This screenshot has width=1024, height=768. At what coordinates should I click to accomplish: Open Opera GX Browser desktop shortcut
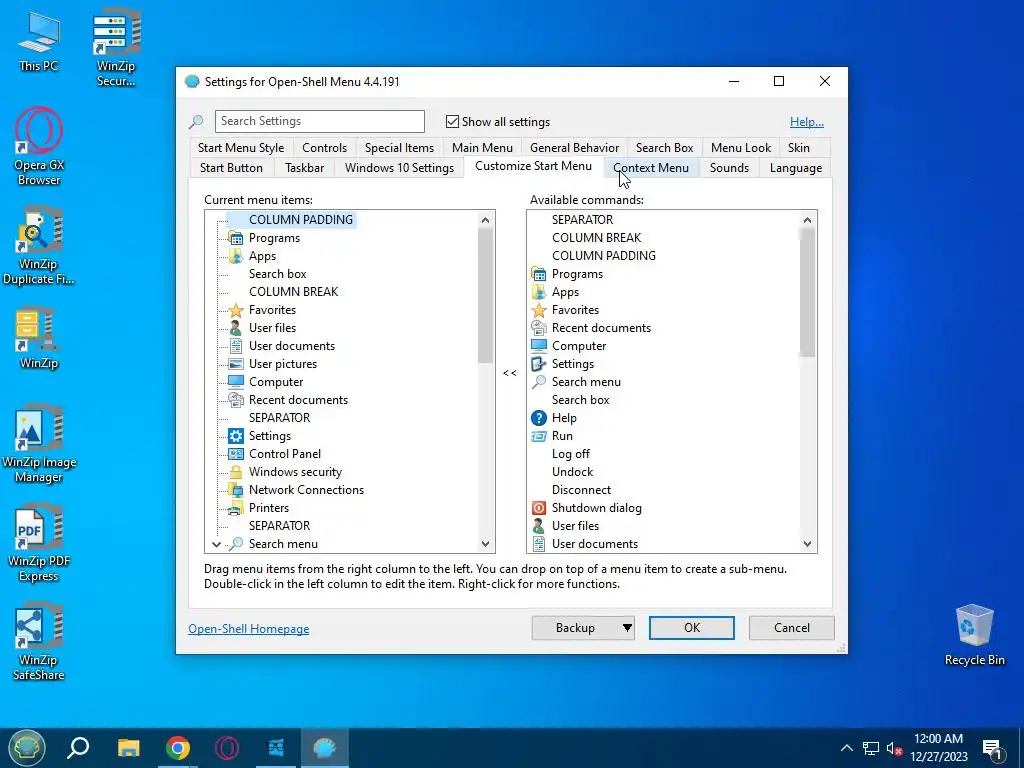point(39,146)
